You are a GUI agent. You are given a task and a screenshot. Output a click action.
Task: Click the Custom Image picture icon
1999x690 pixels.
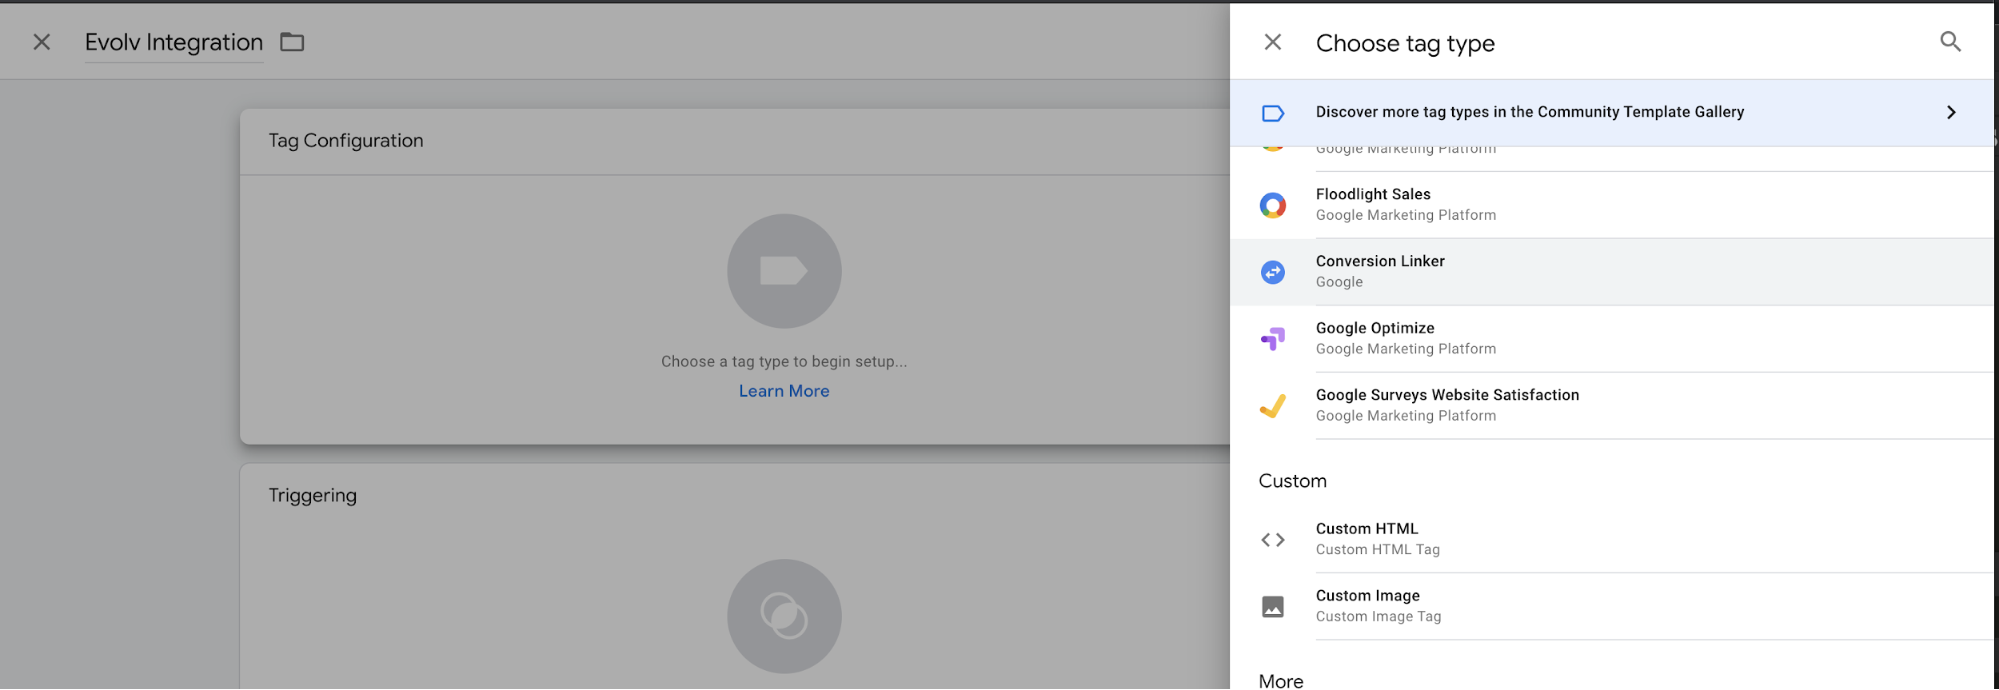point(1273,607)
